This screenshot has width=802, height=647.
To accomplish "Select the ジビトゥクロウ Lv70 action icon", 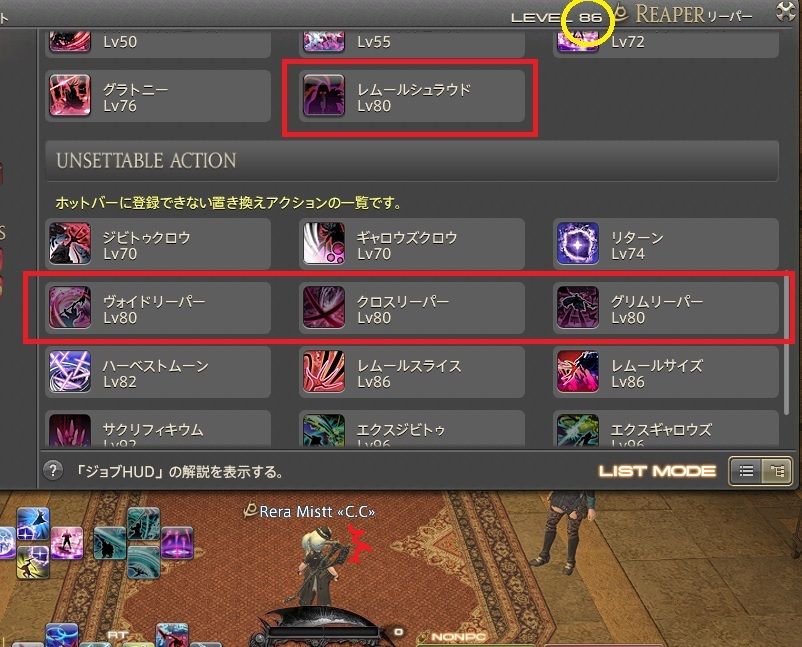I will (x=70, y=243).
